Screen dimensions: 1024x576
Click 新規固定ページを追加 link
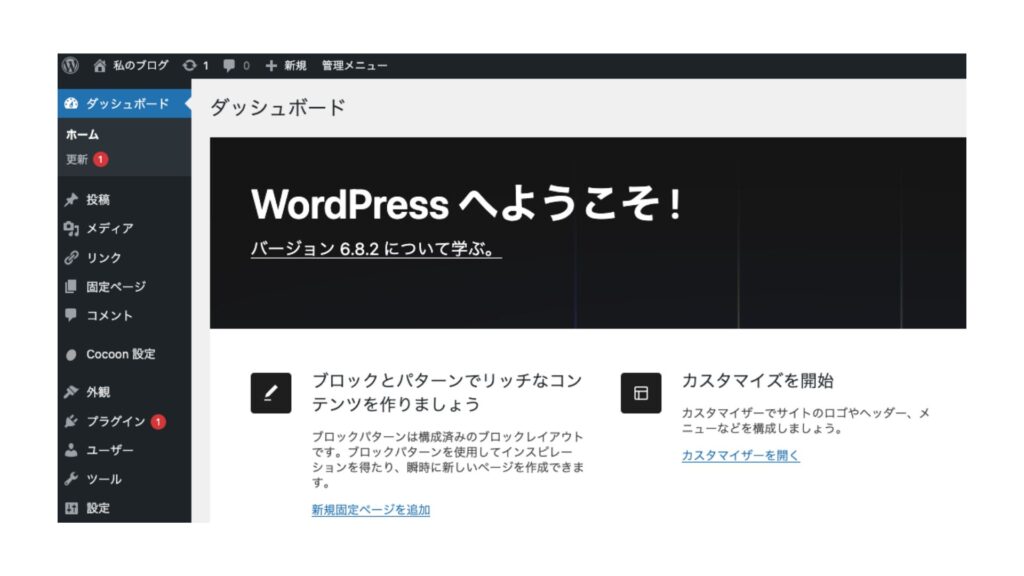tap(371, 510)
